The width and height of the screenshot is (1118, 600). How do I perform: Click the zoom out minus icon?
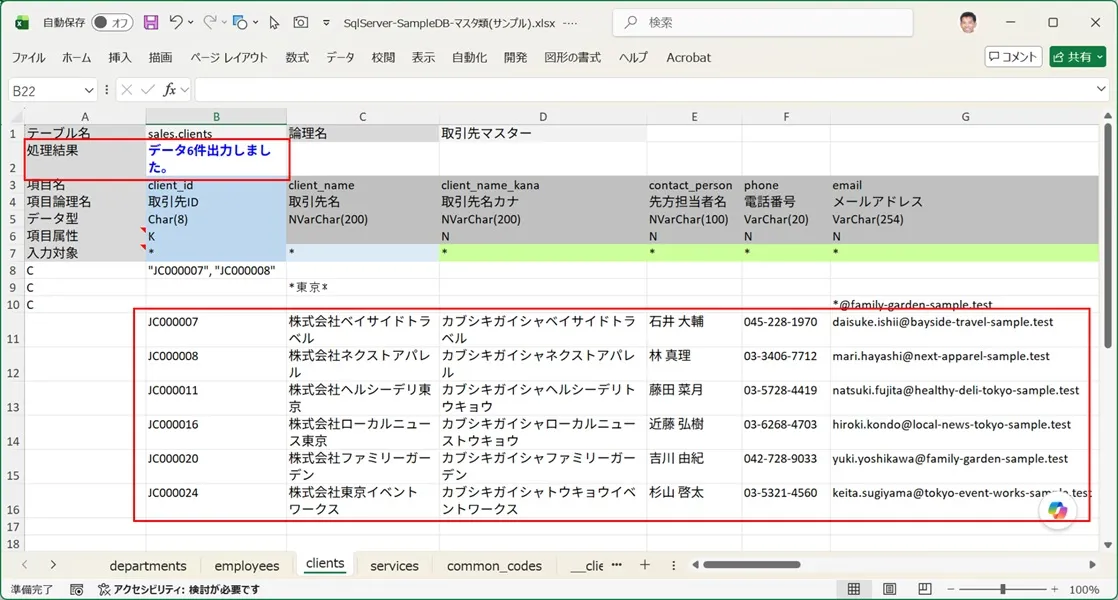coord(950,589)
